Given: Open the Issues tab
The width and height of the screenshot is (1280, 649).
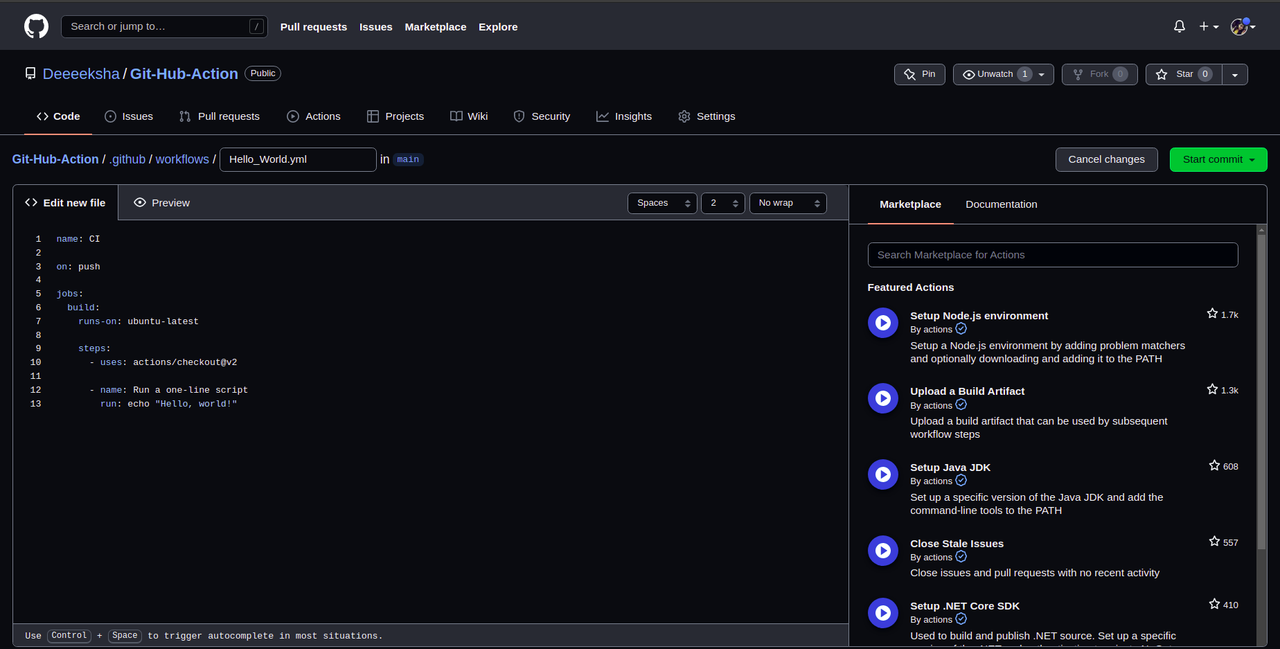Looking at the screenshot, I should tap(129, 116).
